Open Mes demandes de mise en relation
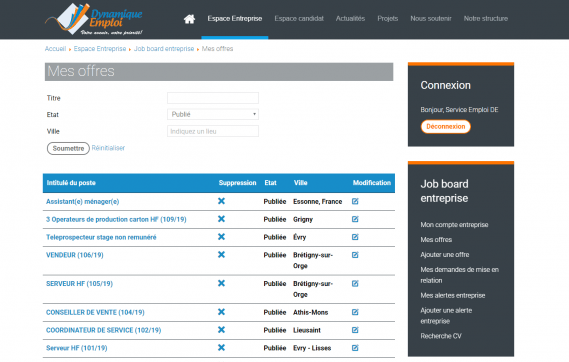Image resolution: width=569 pixels, height=362 pixels. (x=459, y=275)
